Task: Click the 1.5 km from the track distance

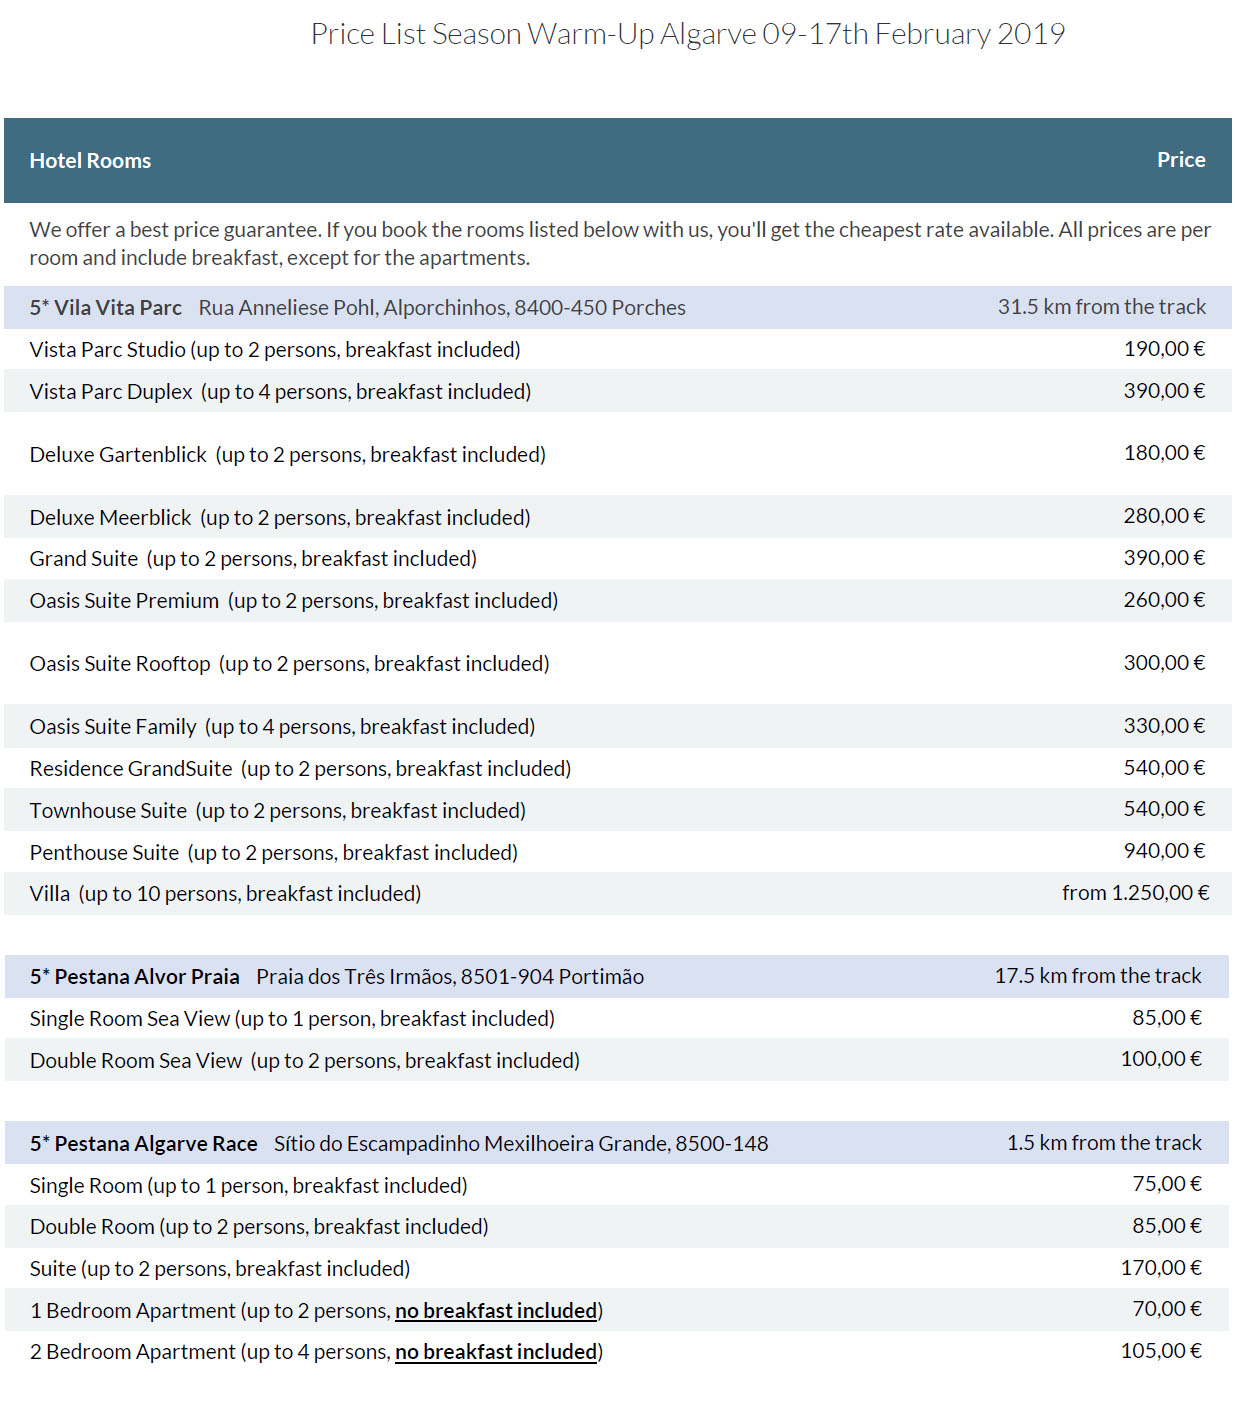Action: coord(1104,1143)
